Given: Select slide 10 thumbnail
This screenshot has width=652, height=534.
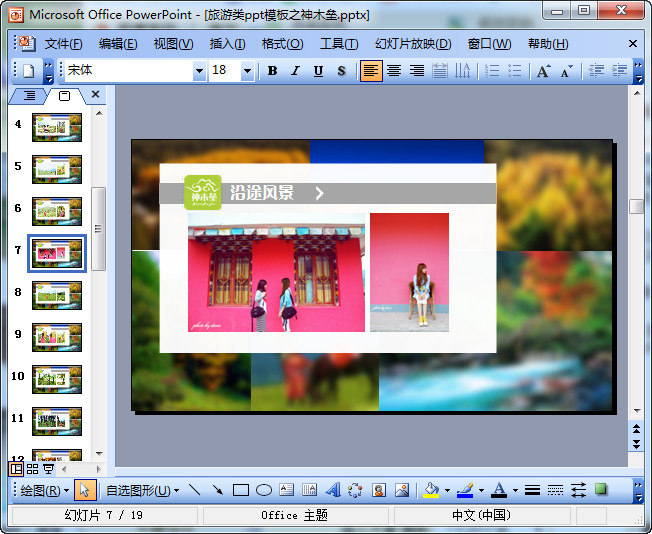Looking at the screenshot, I should pyautogui.click(x=57, y=379).
